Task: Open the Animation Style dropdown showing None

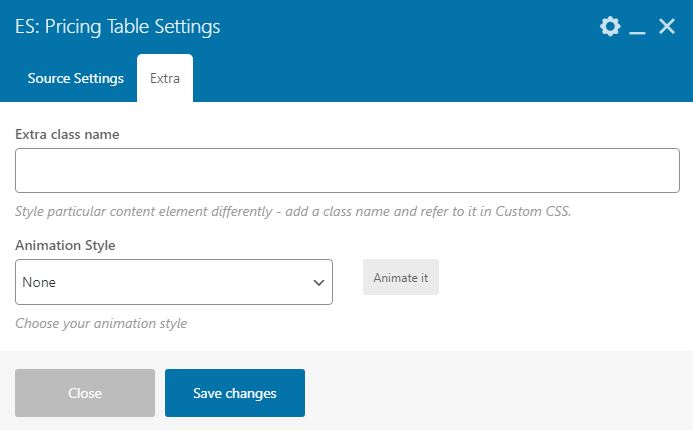Action: pos(174,282)
